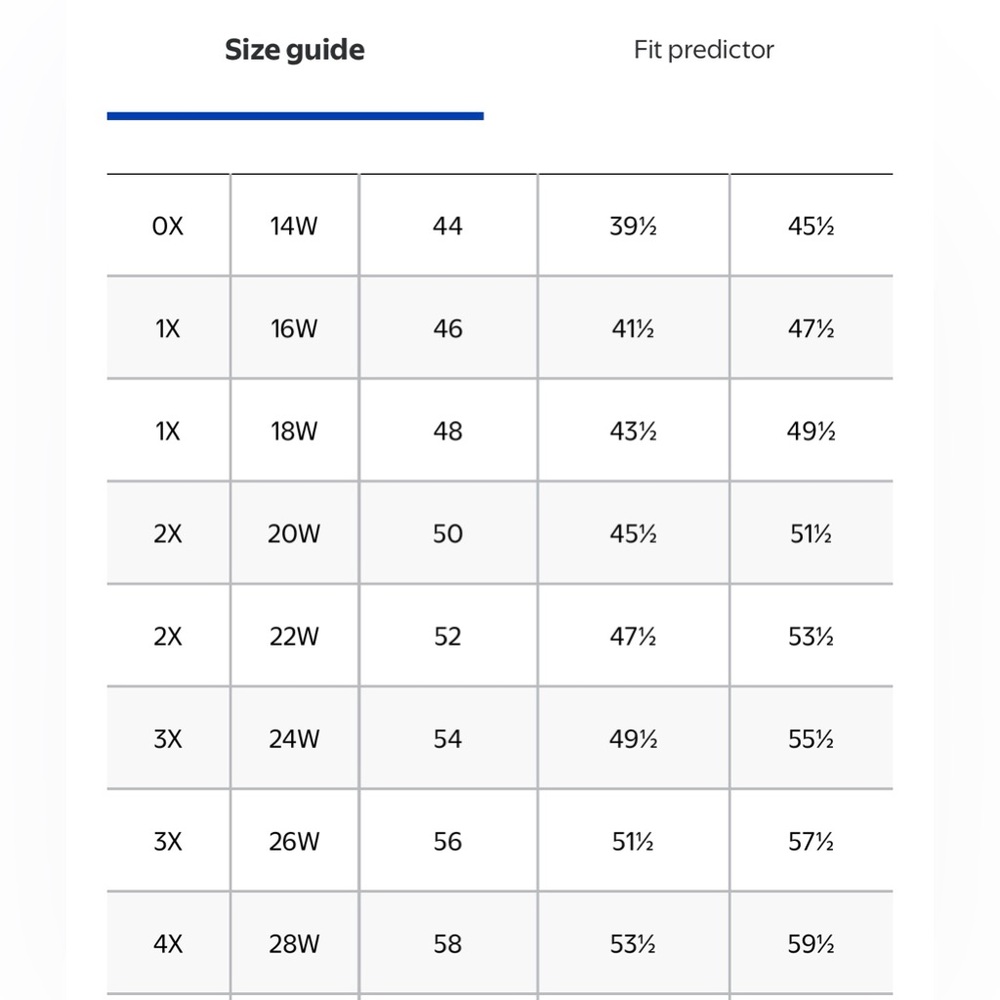Screen dimensions: 1000x1000
Task: Click the 44 measurement cell
Action: pyautogui.click(x=448, y=226)
